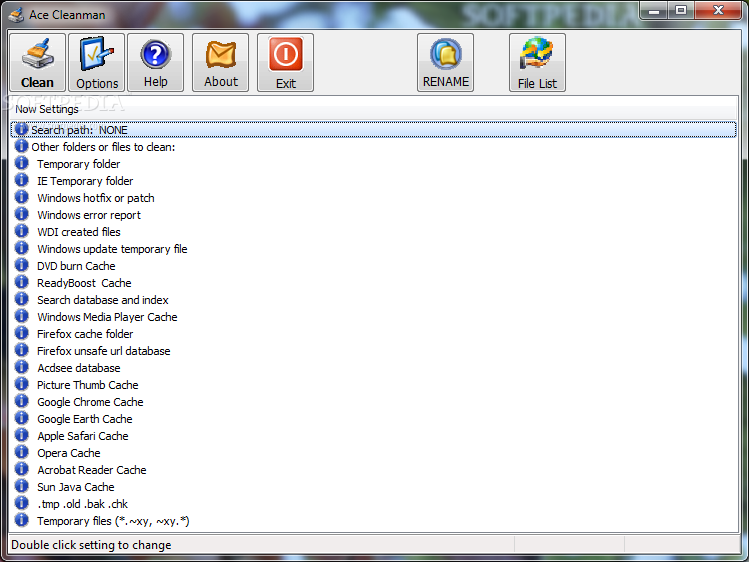The image size is (749, 562).
Task: Click info icon beside WDI created files
Action: pyautogui.click(x=21, y=232)
